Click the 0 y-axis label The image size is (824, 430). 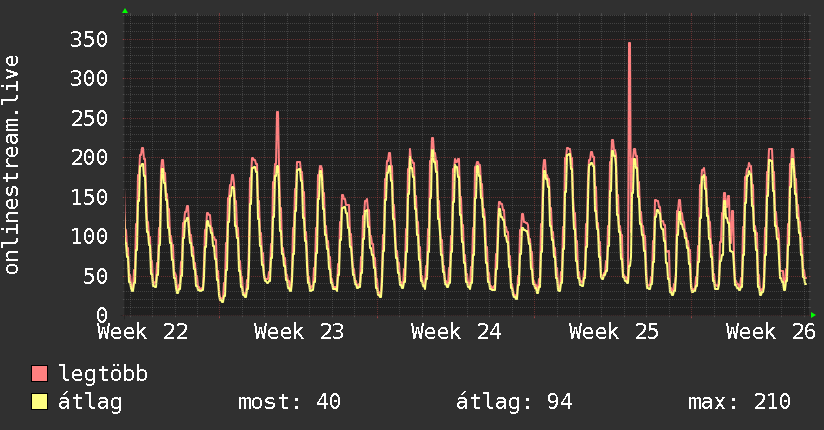click(102, 315)
